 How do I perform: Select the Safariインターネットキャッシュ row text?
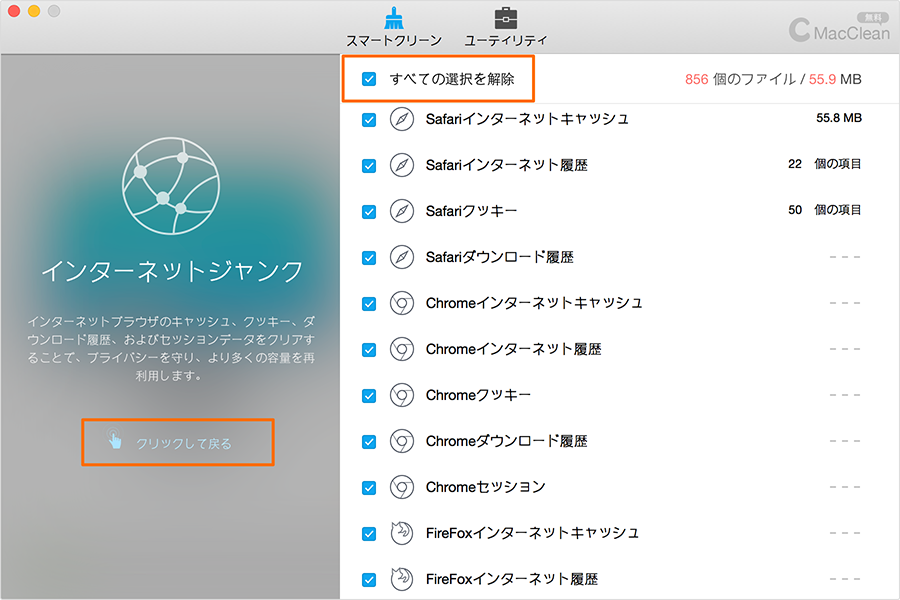tap(527, 119)
